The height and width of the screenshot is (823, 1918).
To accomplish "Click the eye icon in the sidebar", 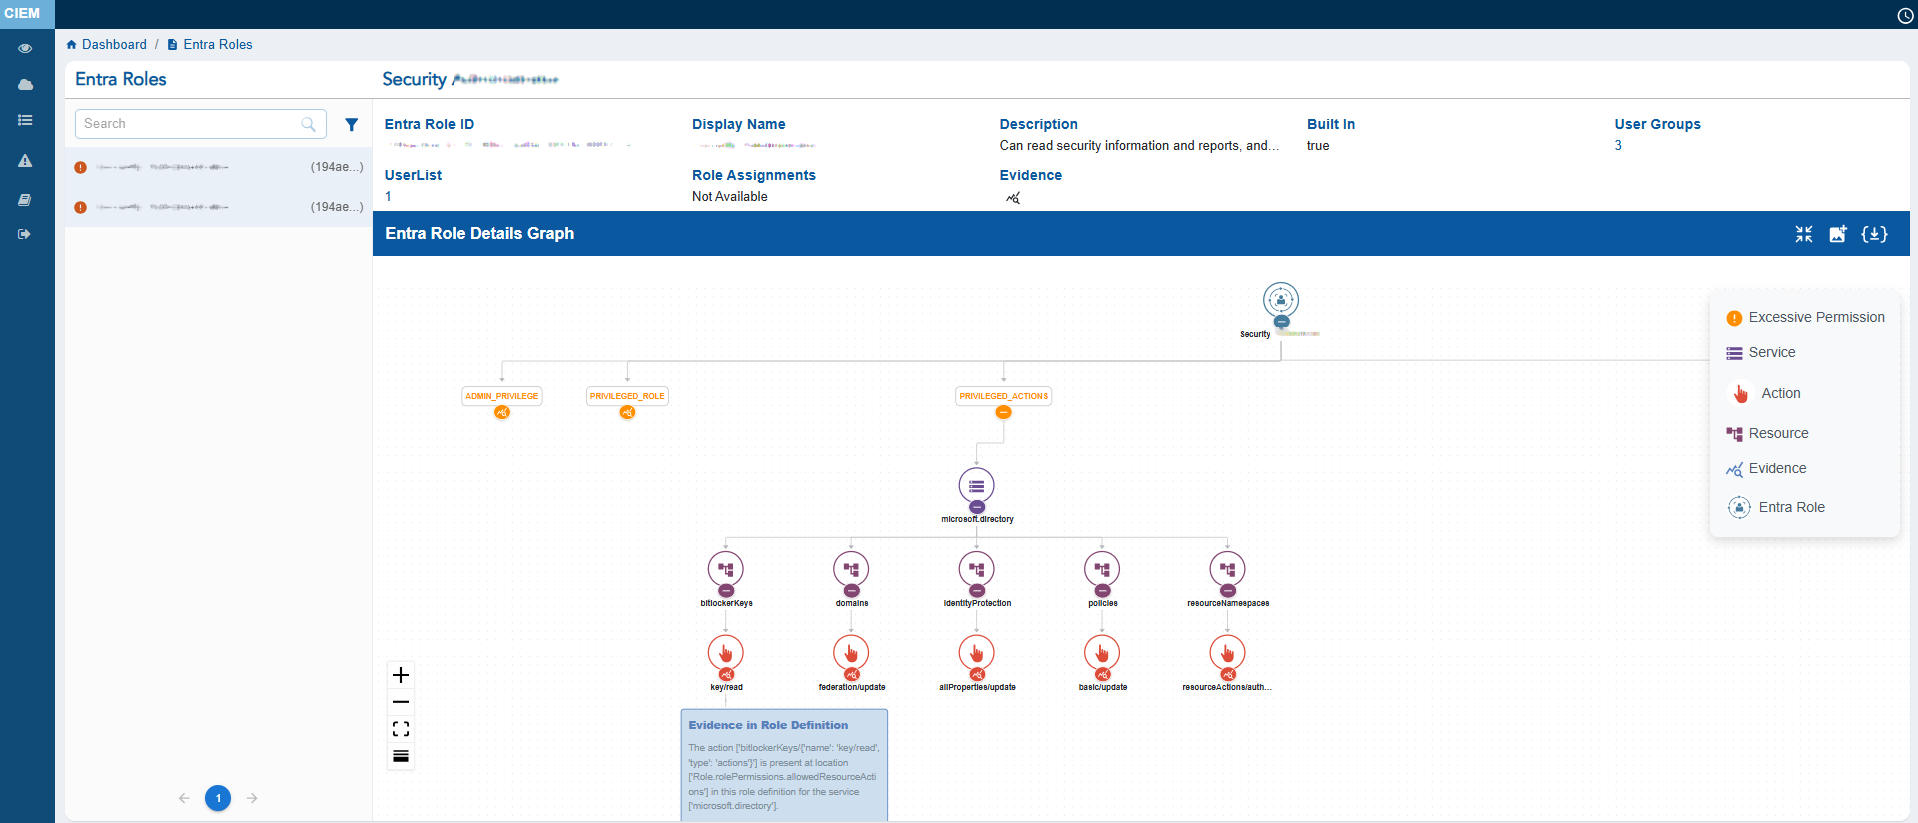I will [x=25, y=48].
